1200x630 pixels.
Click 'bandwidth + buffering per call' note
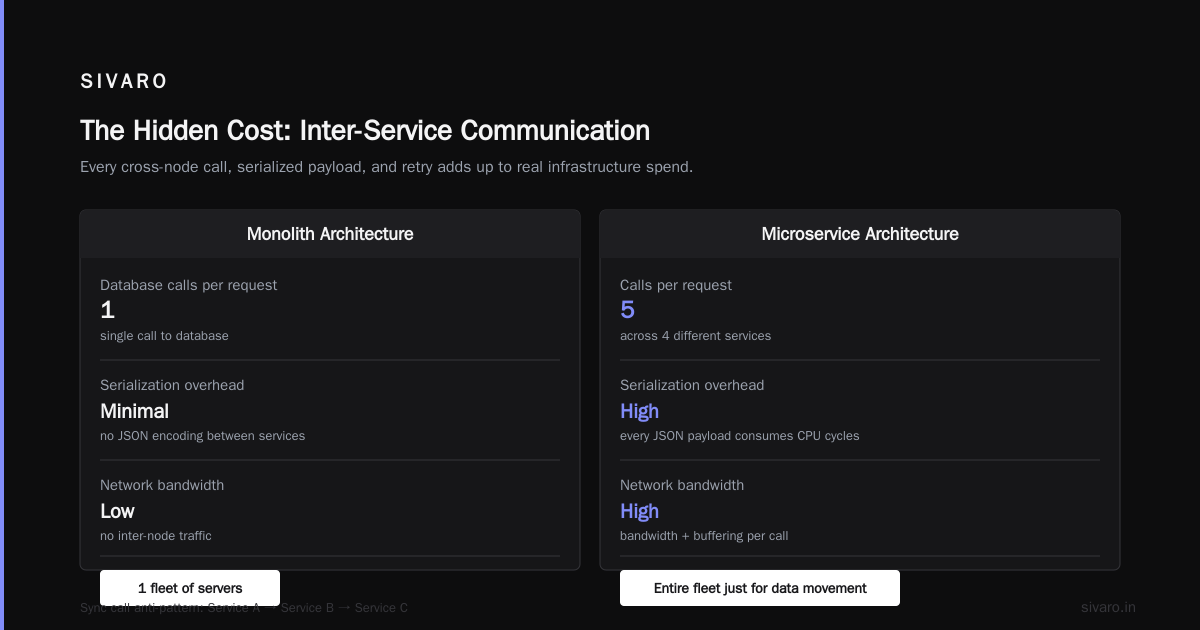click(x=704, y=536)
